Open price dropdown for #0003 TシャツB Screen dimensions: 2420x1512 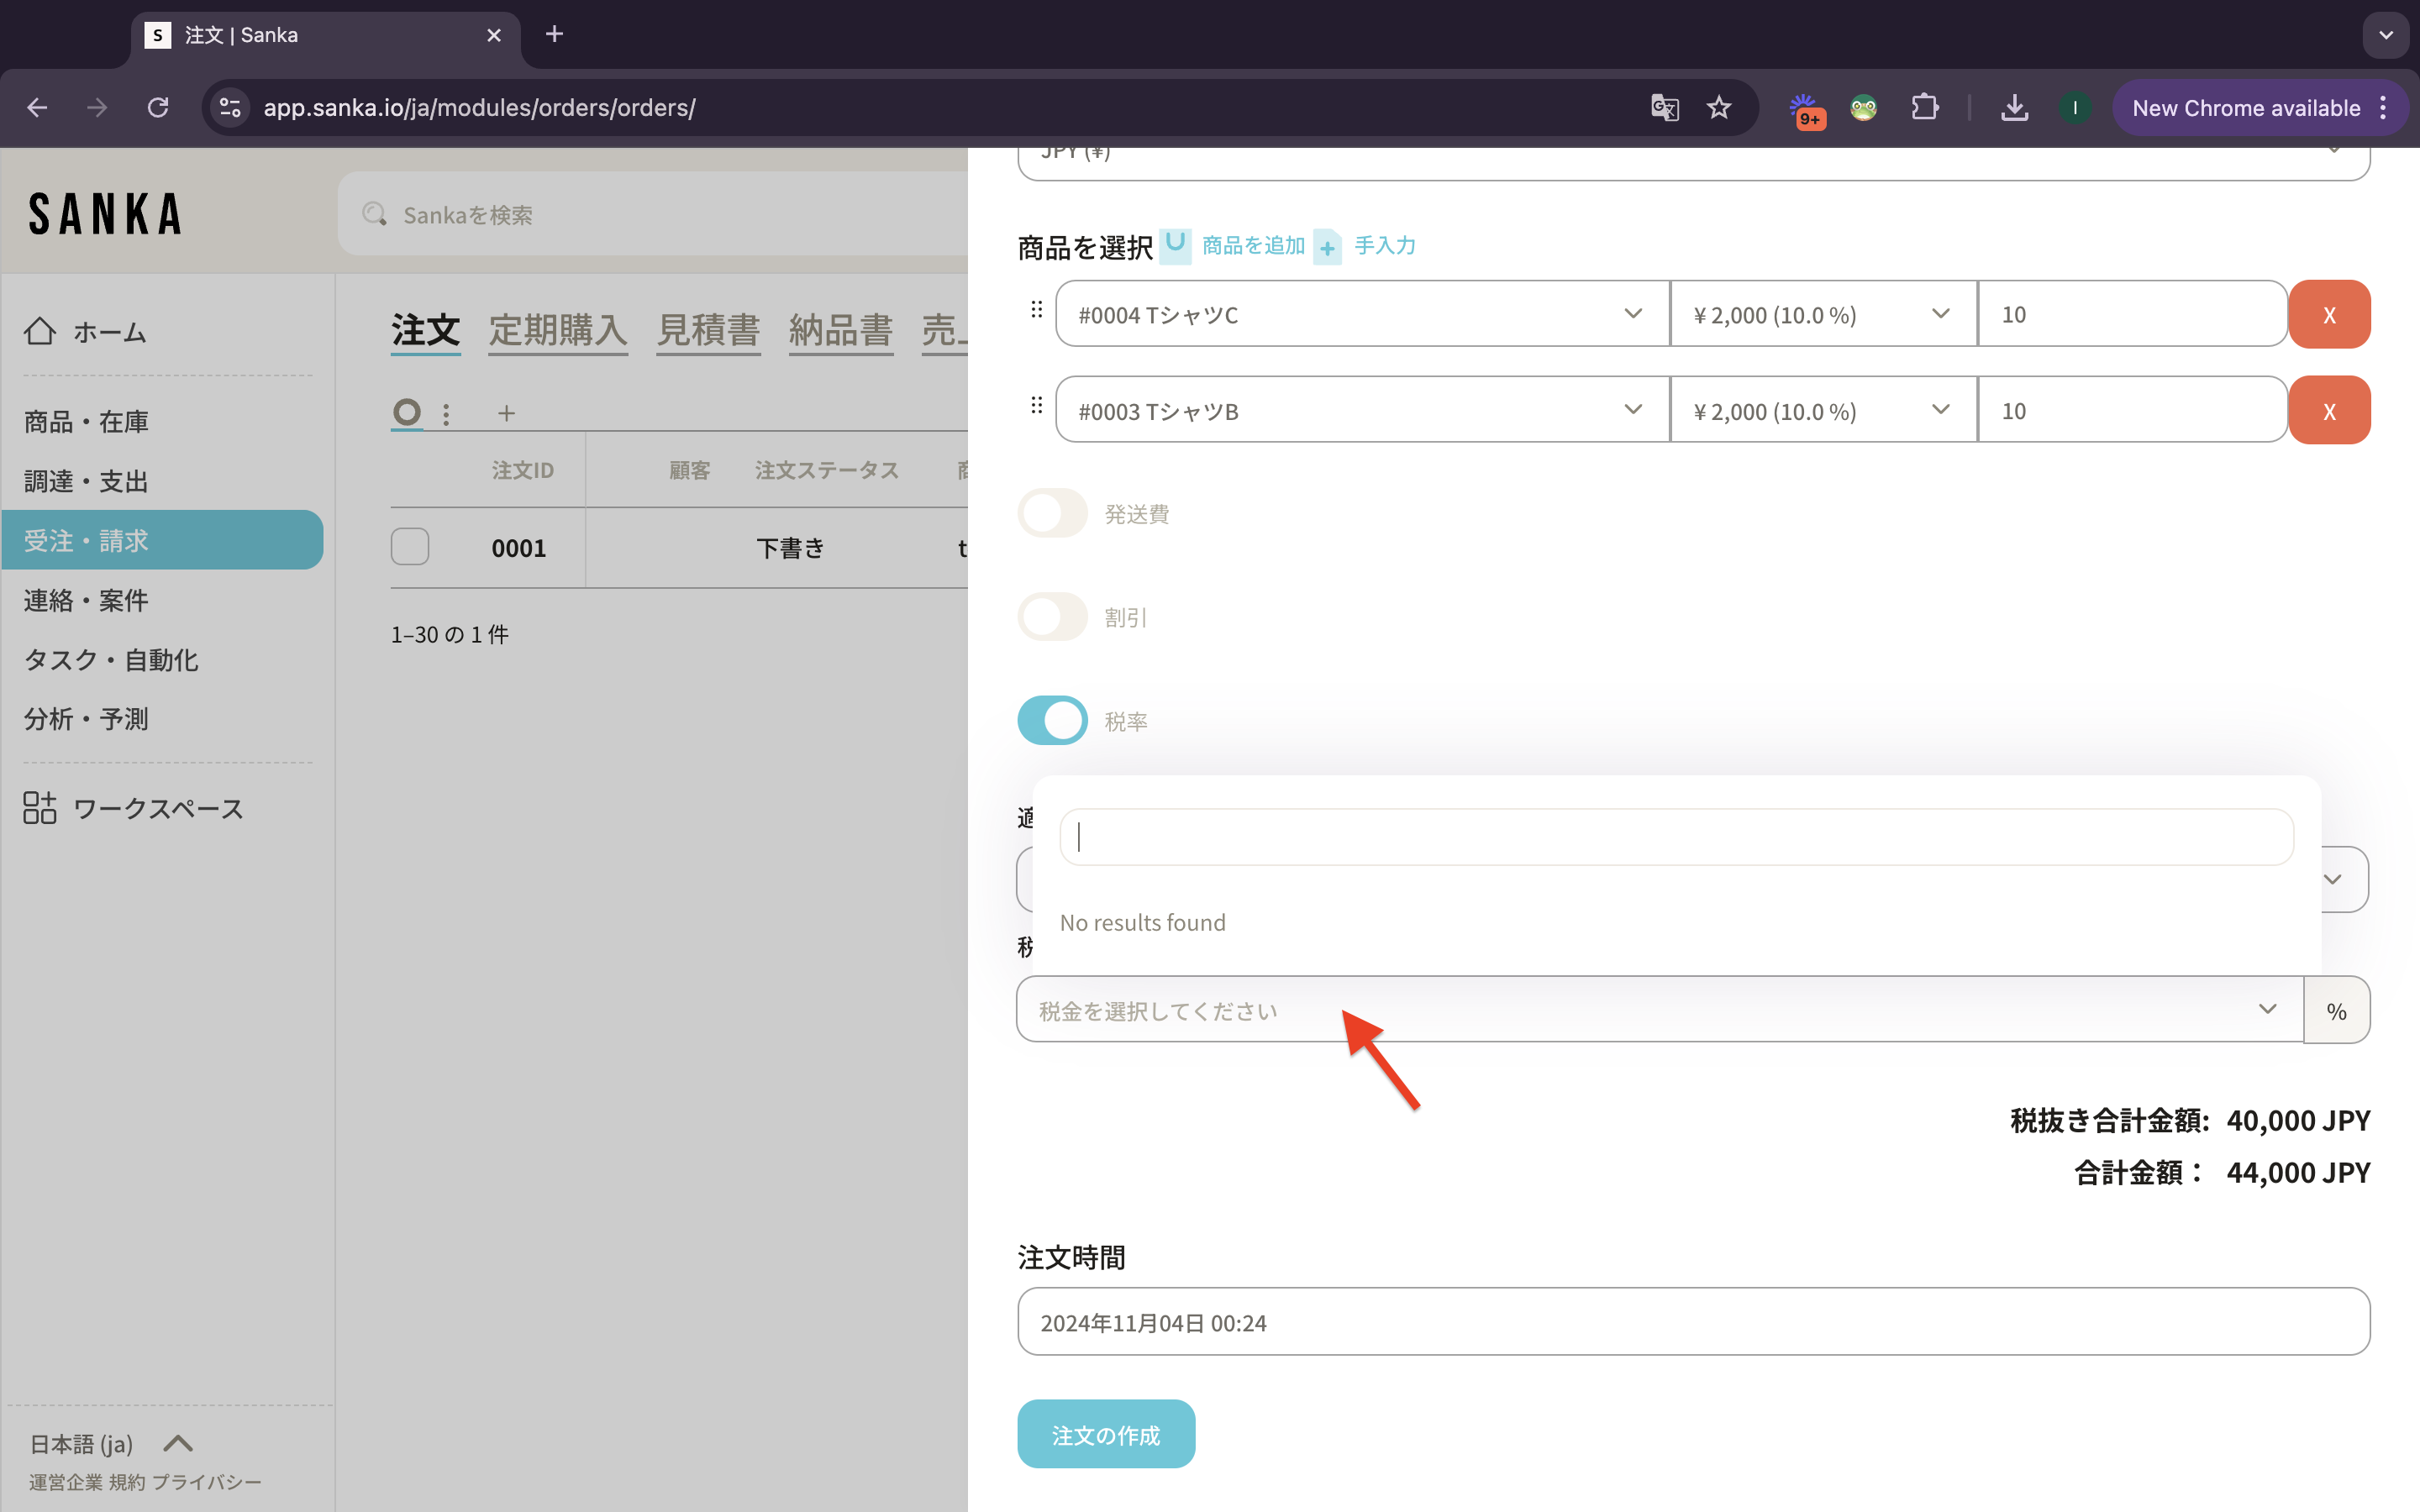pos(1822,411)
